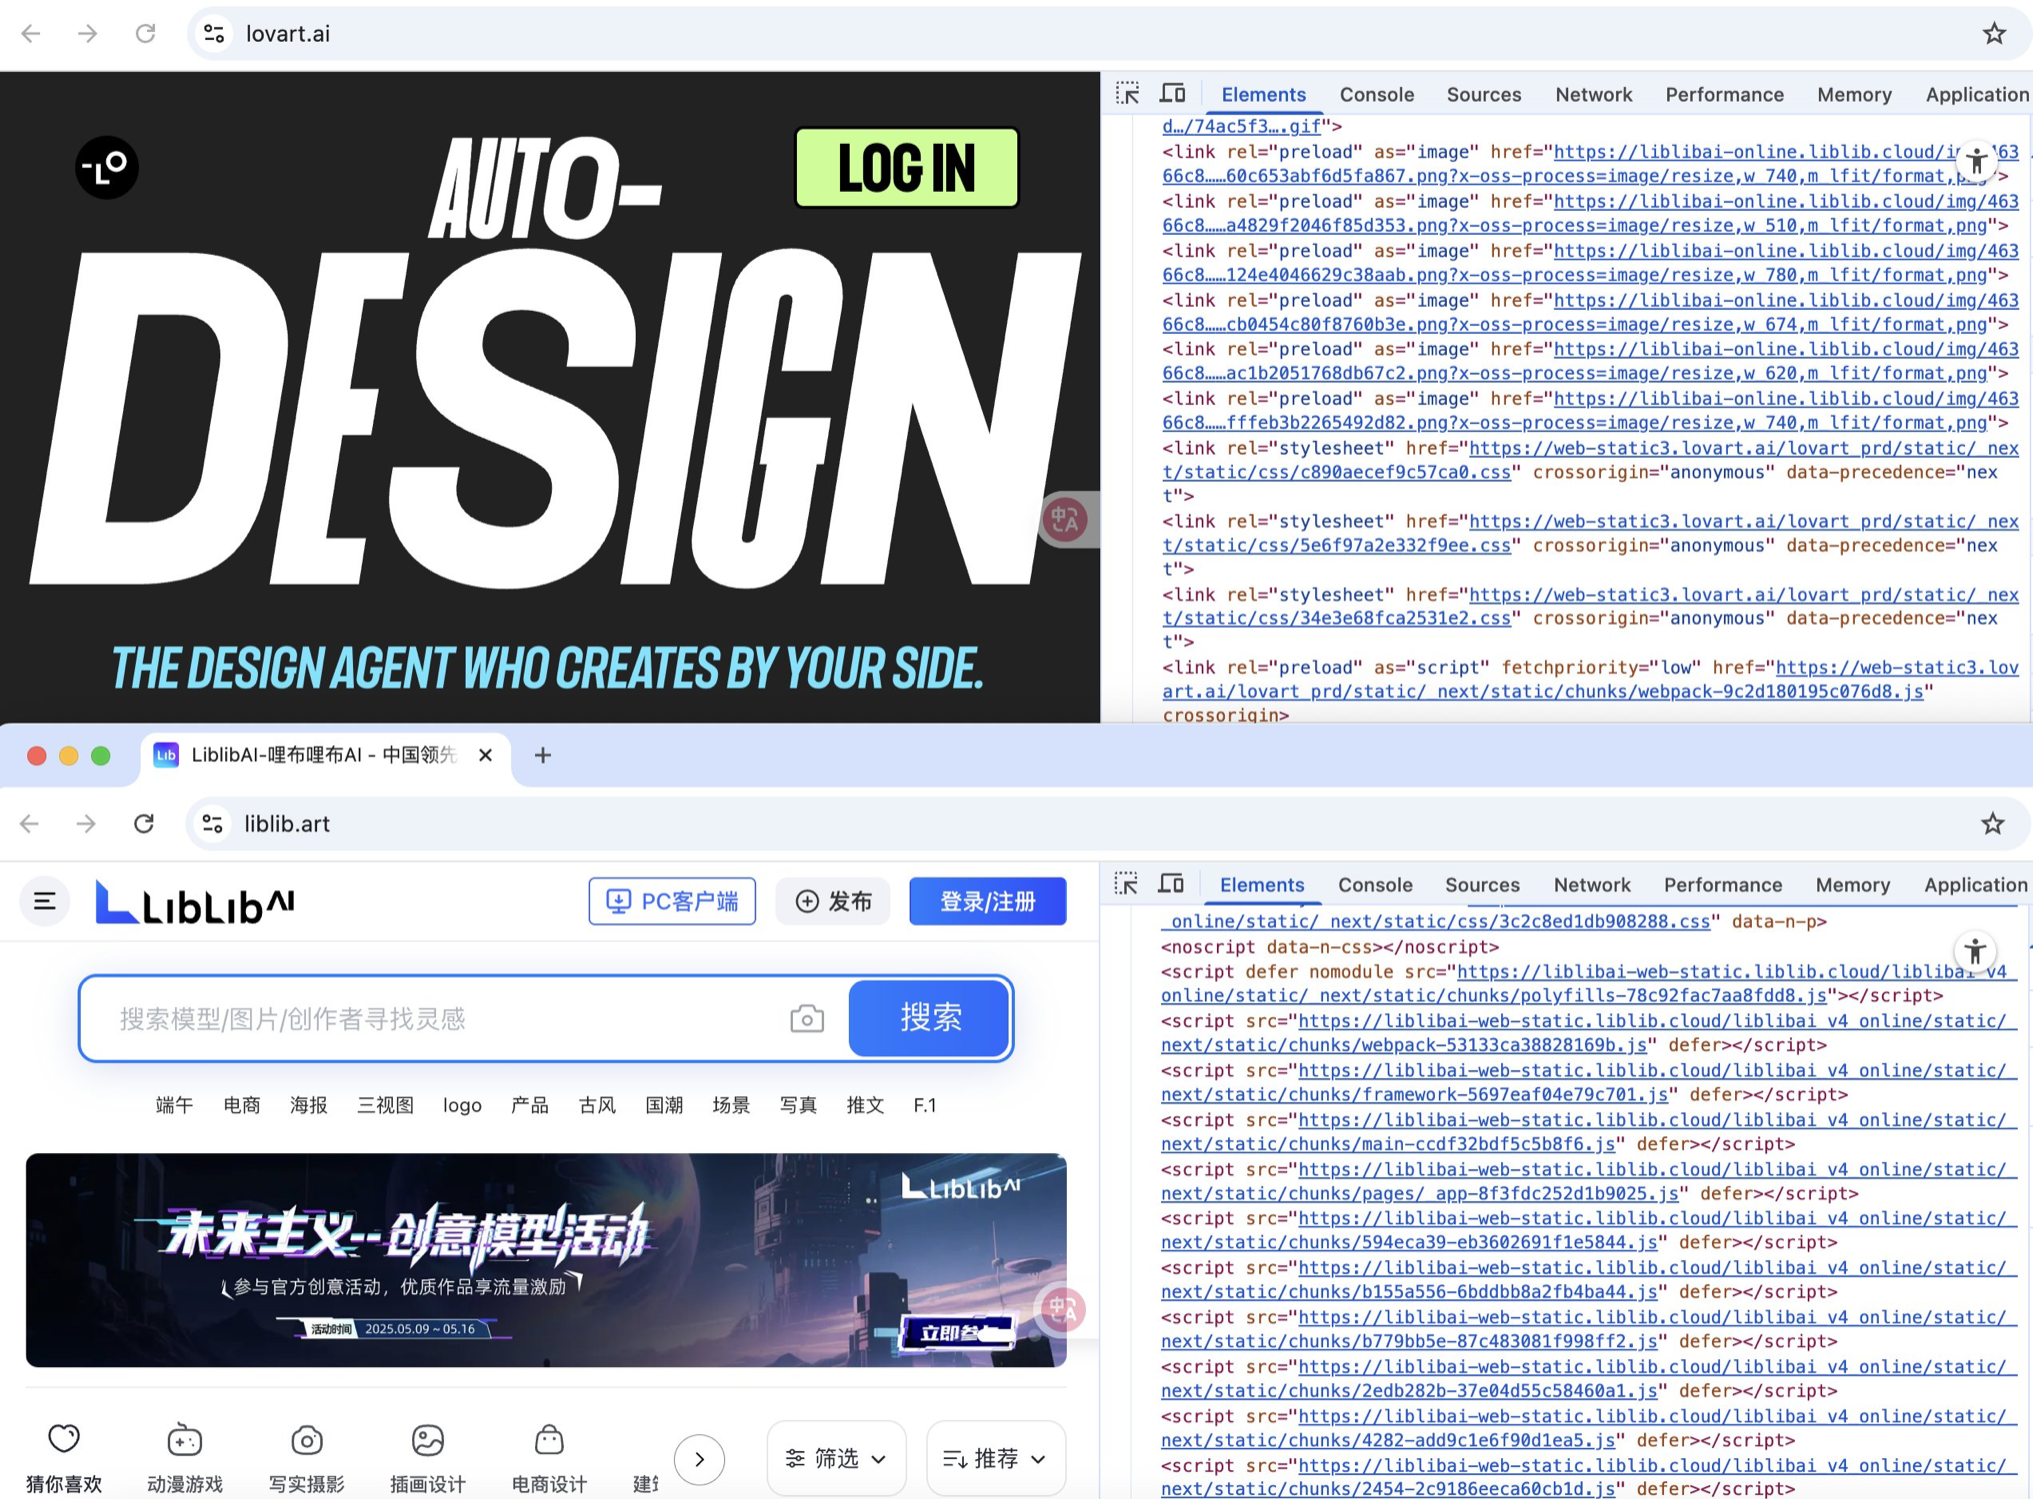Toggle device toolbar in lower DevTools
Image resolution: width=2033 pixels, height=1499 pixels.
click(1171, 884)
